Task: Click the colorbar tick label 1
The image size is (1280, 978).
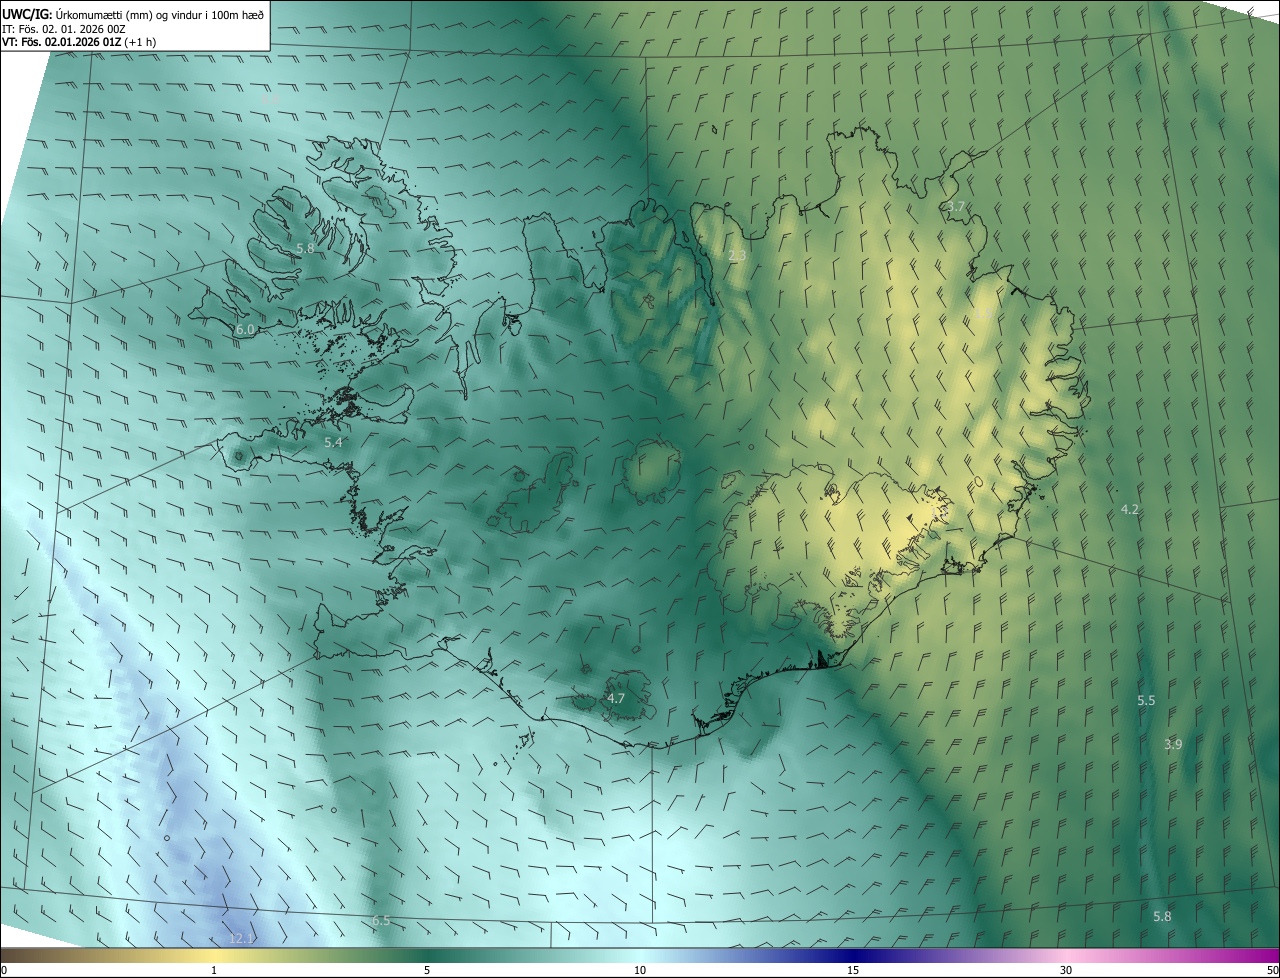Action: (x=214, y=970)
